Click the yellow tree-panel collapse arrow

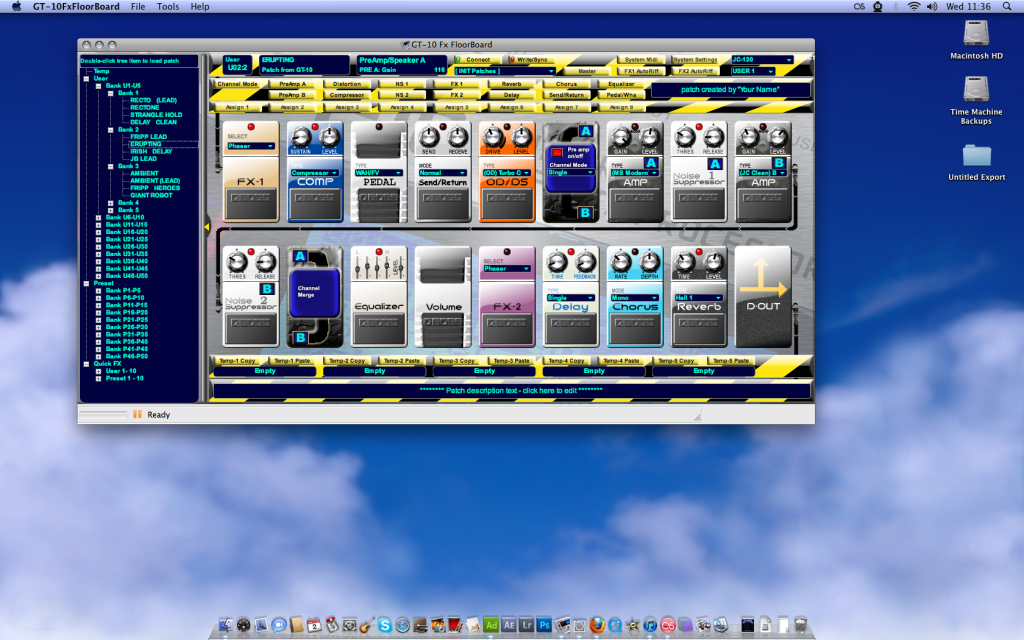(206, 227)
